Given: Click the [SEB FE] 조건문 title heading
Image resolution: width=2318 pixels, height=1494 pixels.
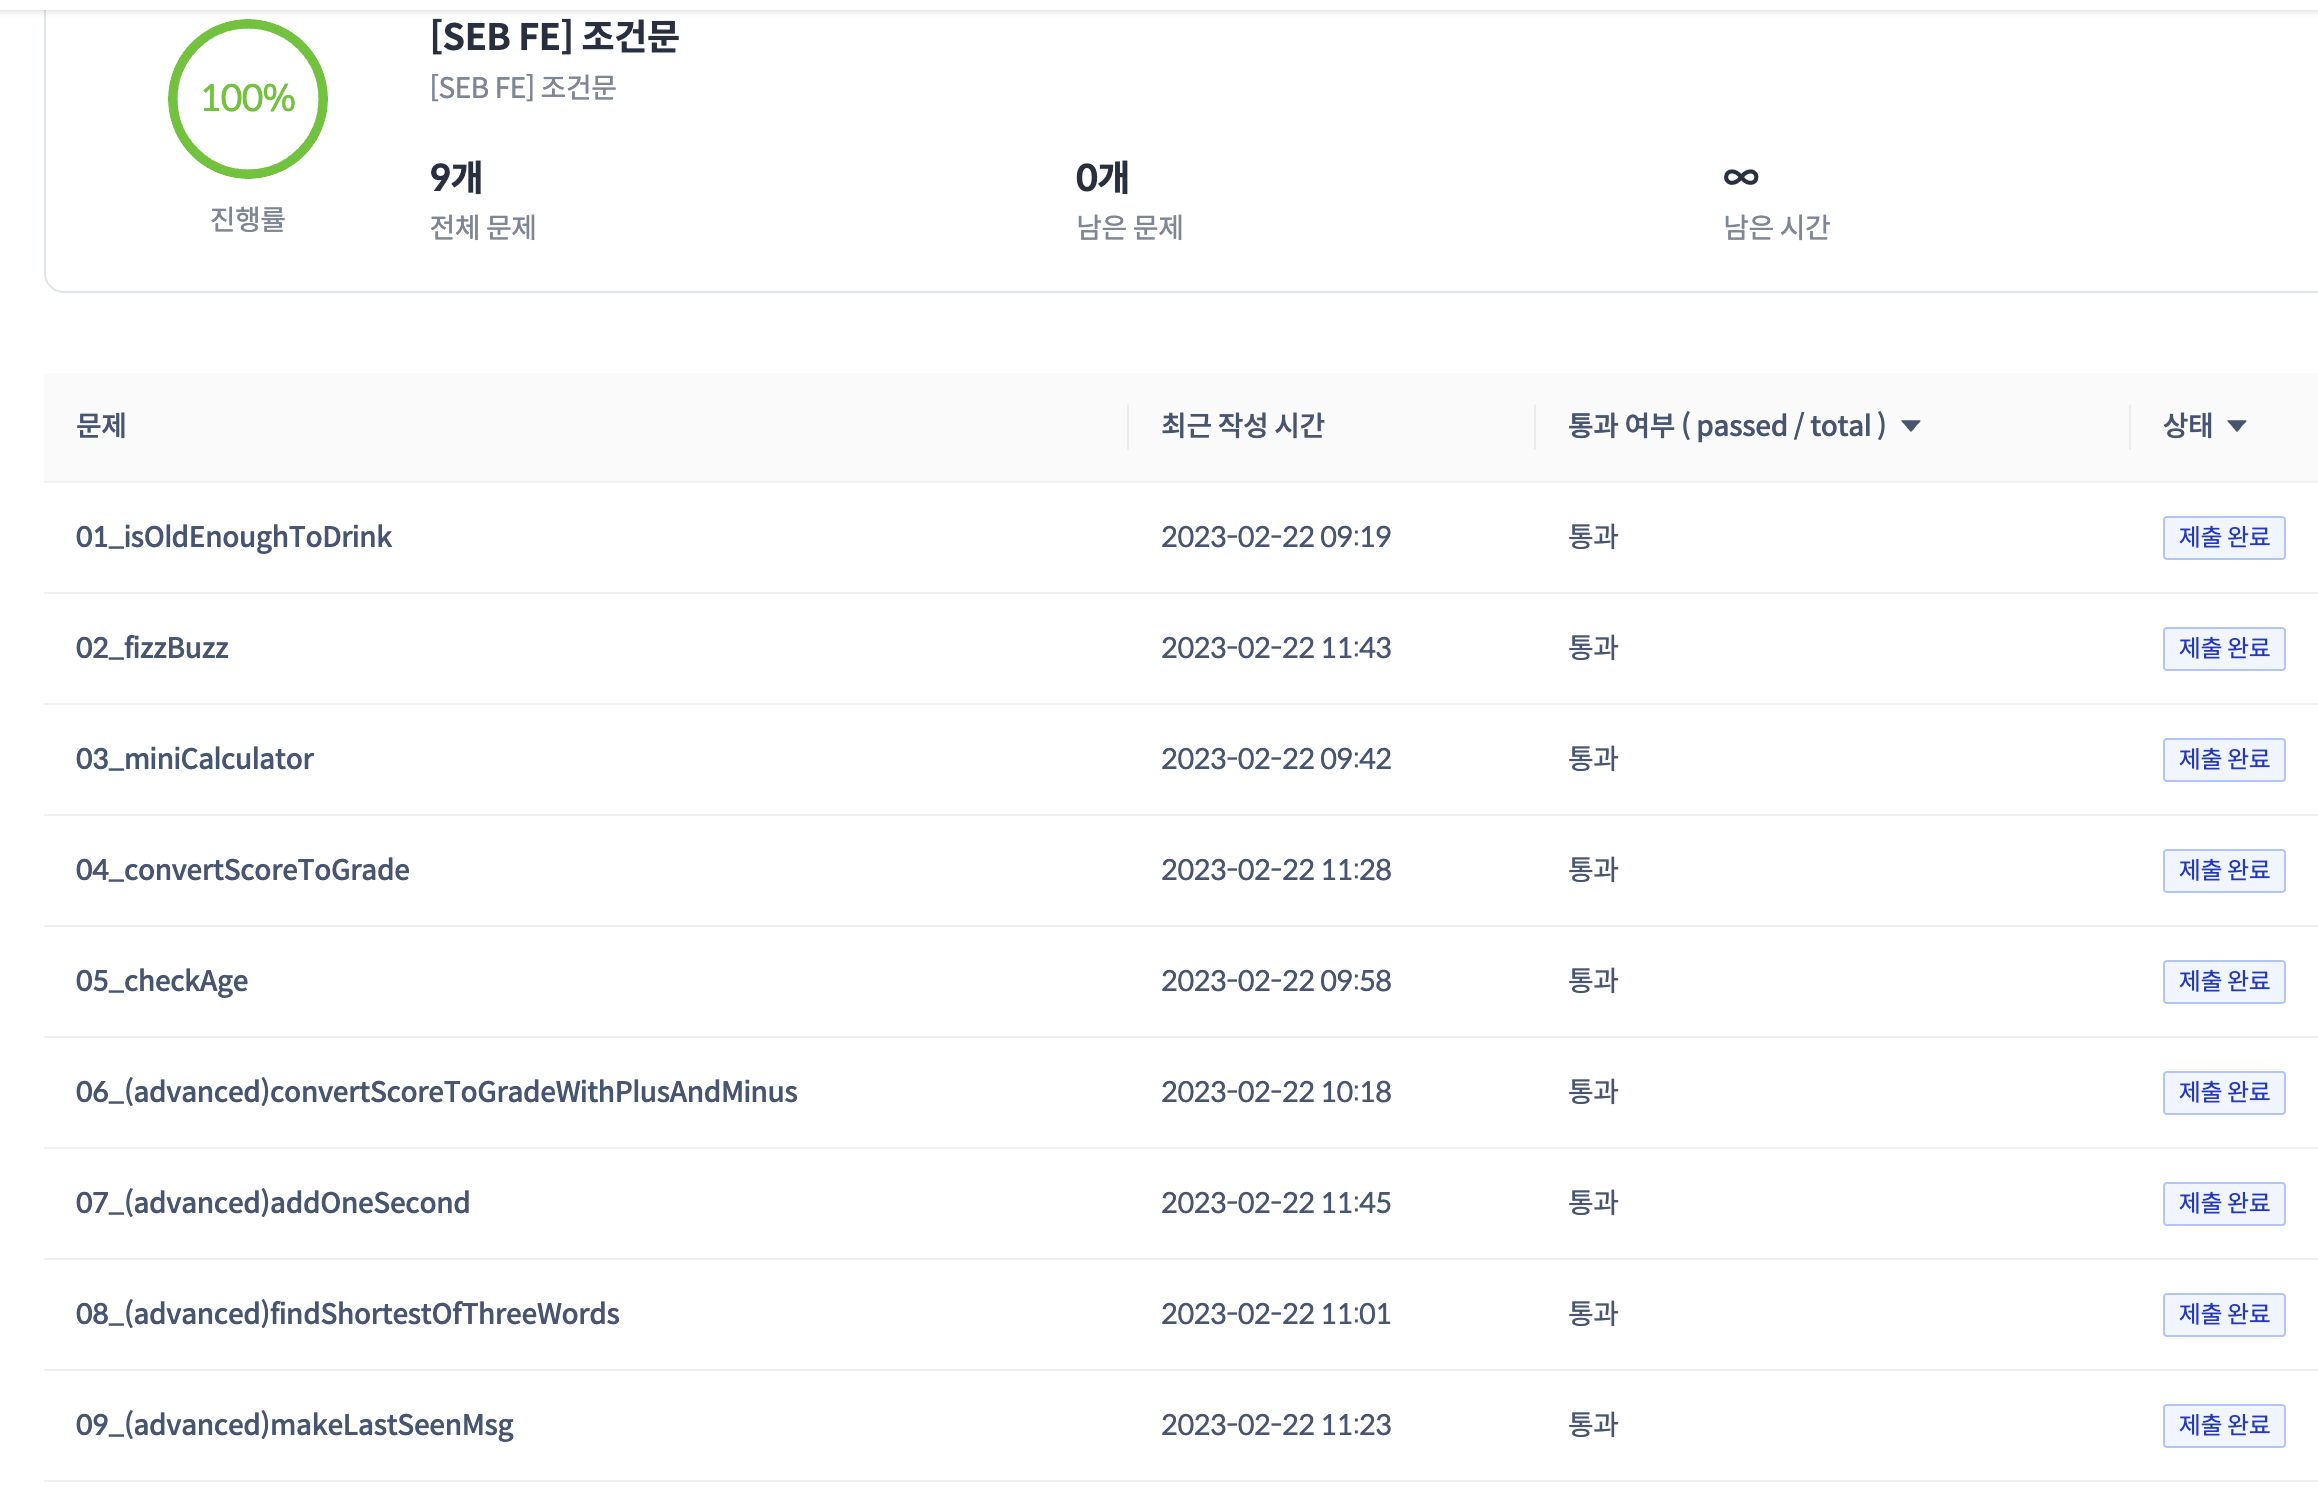Looking at the screenshot, I should (x=555, y=37).
